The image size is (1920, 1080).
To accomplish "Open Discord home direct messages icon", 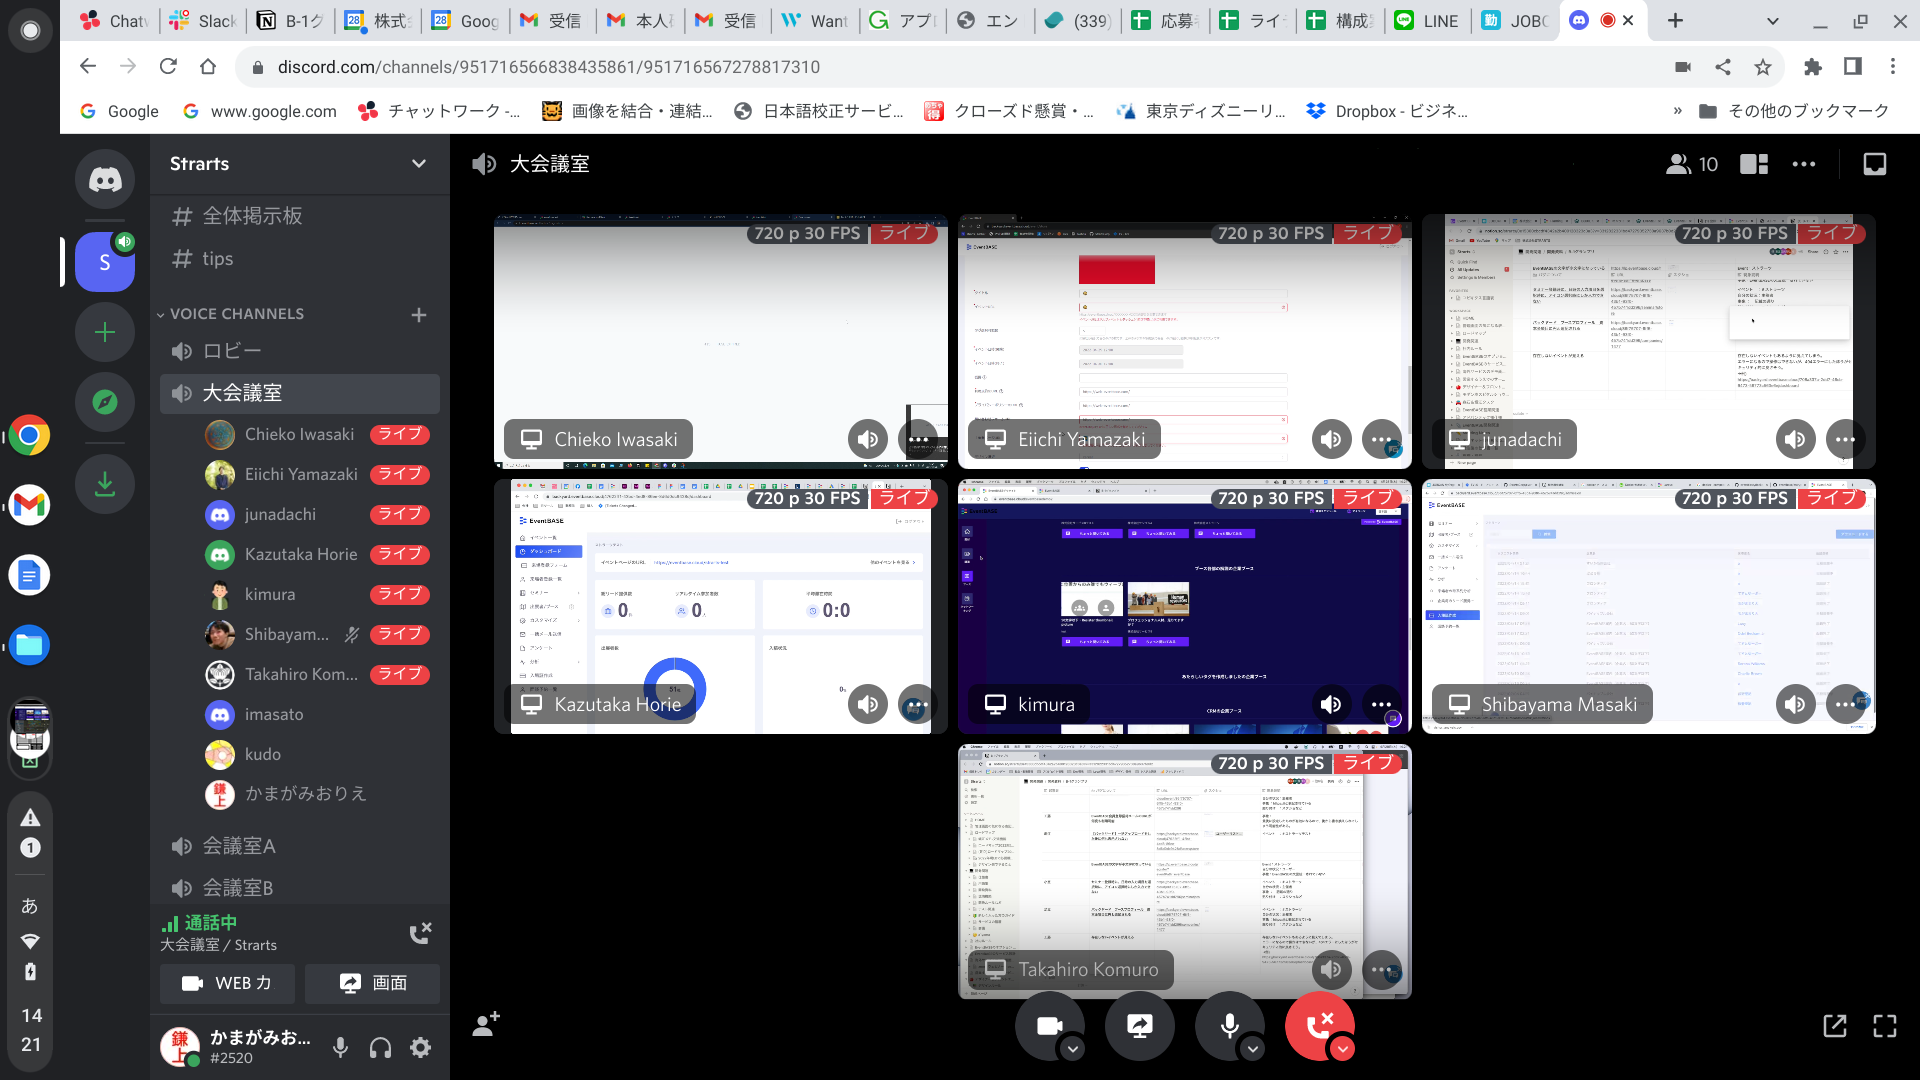I will (x=105, y=180).
